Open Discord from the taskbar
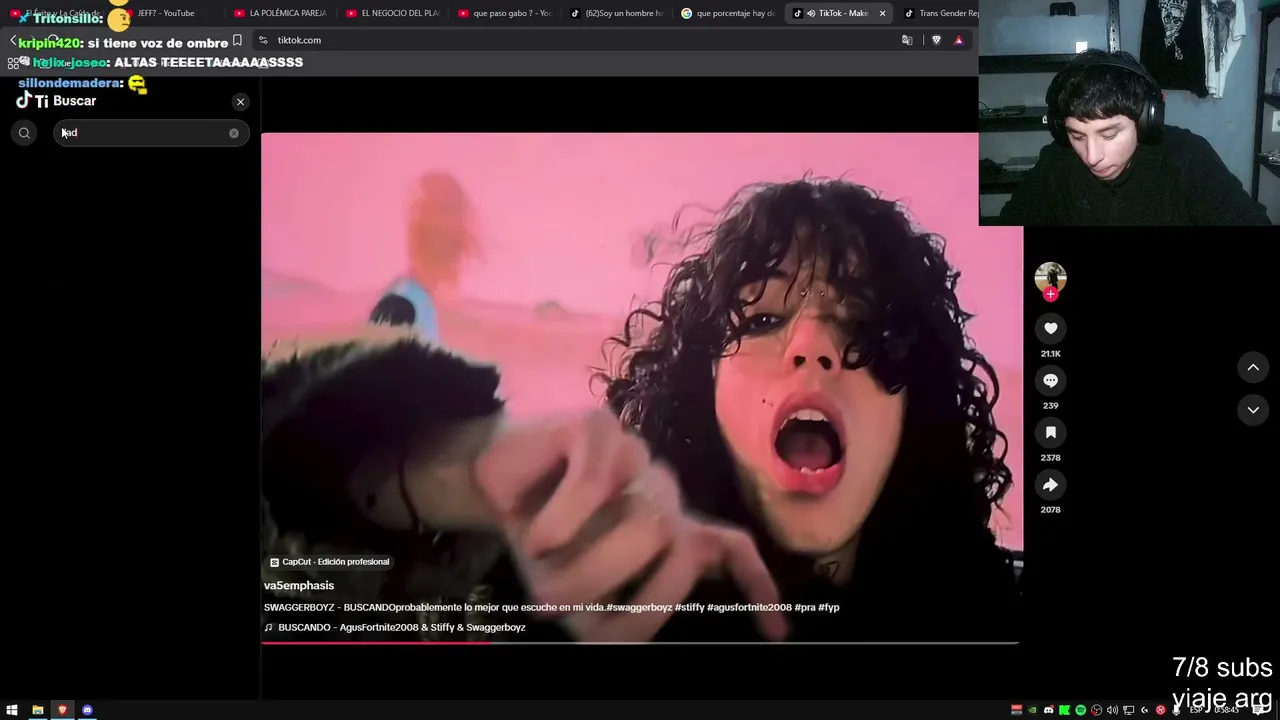The image size is (1280, 720). coord(87,710)
